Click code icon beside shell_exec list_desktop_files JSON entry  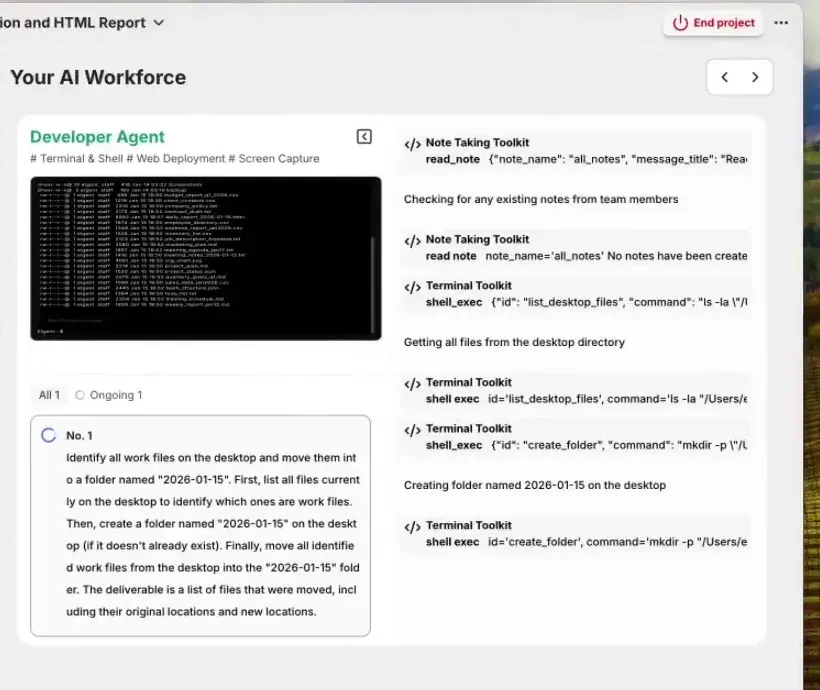pos(412,287)
